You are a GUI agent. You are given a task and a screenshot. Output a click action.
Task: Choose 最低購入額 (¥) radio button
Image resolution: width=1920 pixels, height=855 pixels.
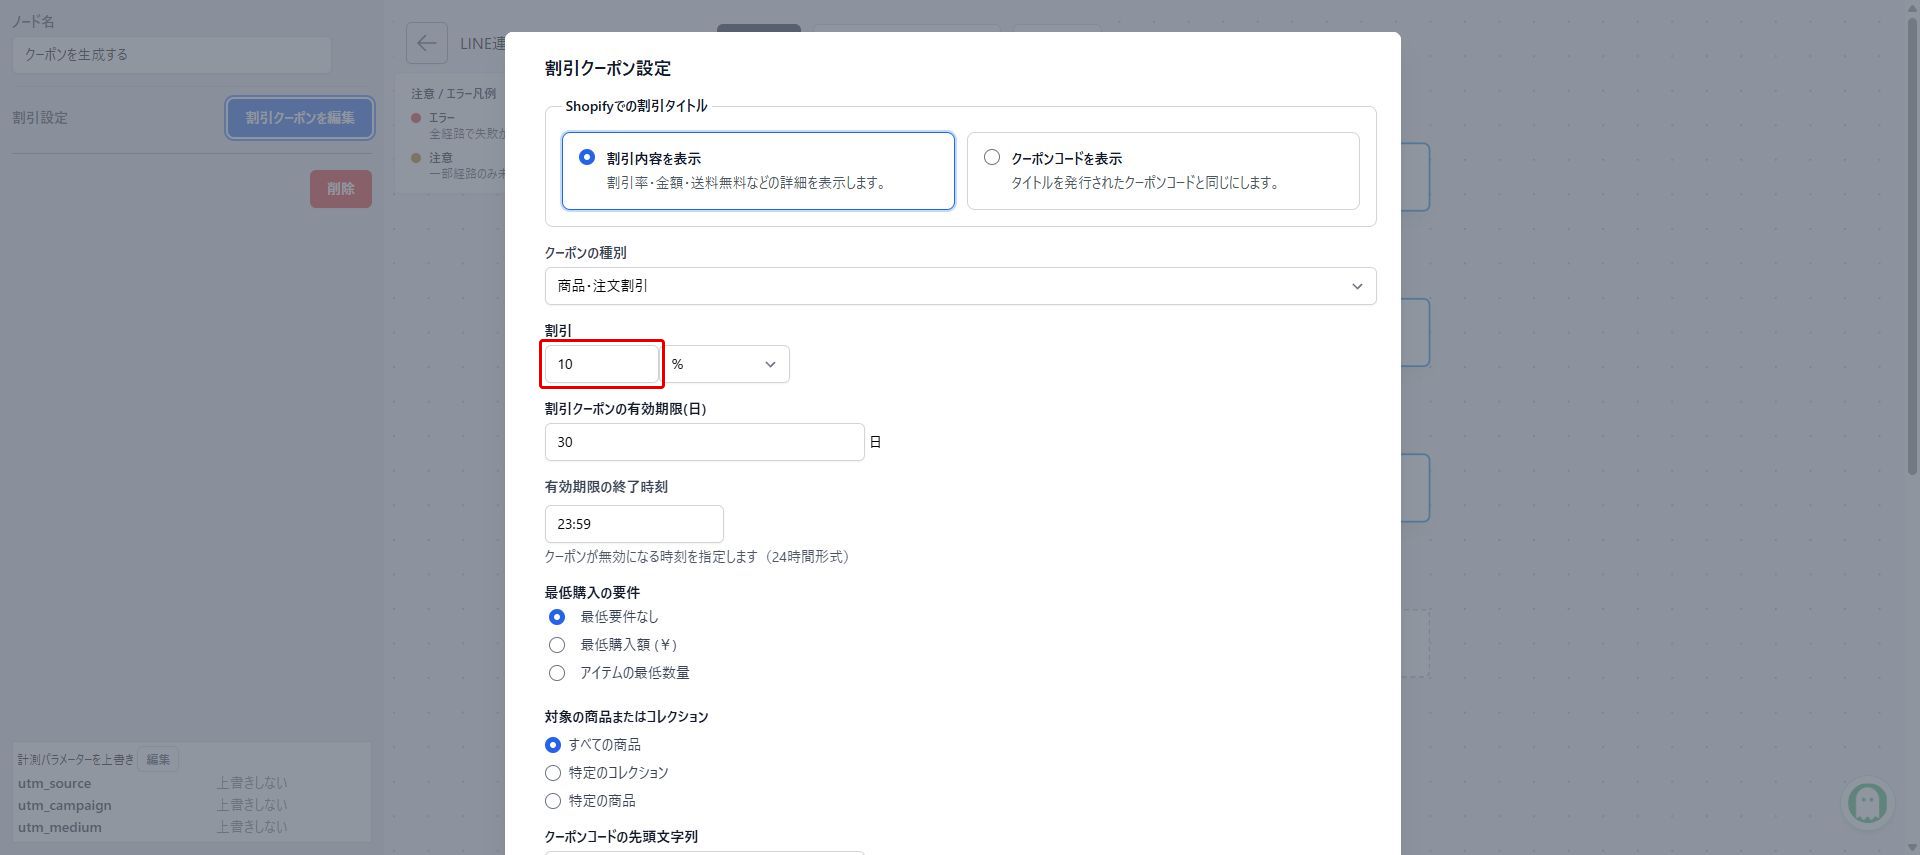click(x=557, y=645)
